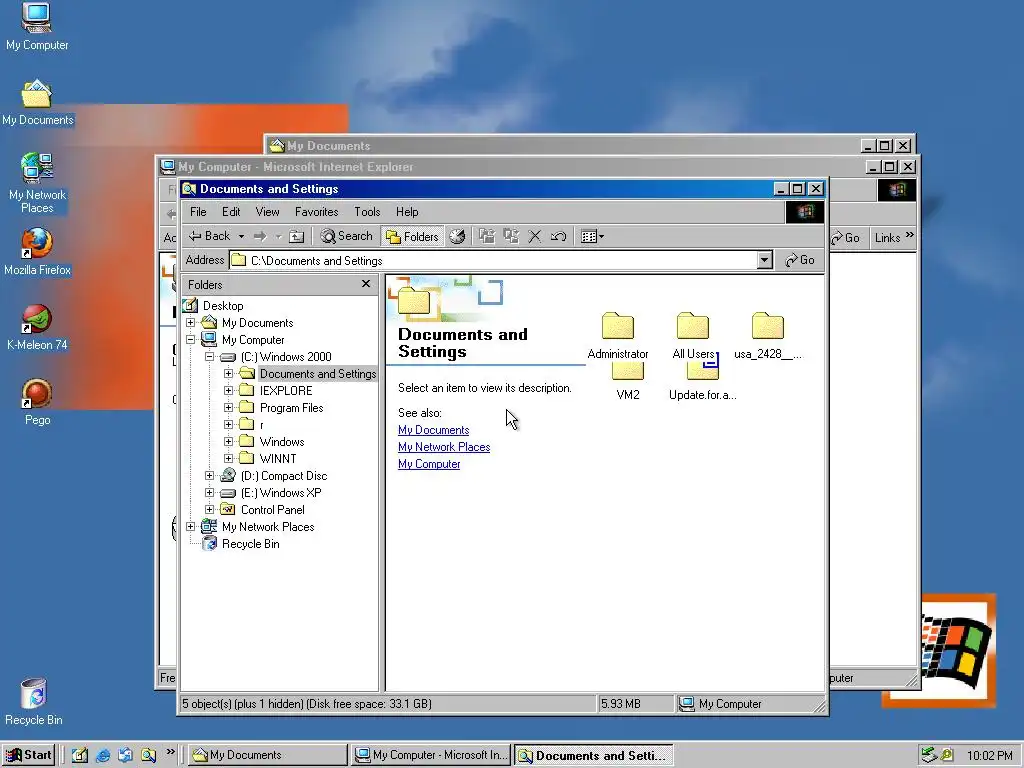Viewport: 1024px width, 768px height.
Task: Follow the My Computer link
Action: point(429,464)
